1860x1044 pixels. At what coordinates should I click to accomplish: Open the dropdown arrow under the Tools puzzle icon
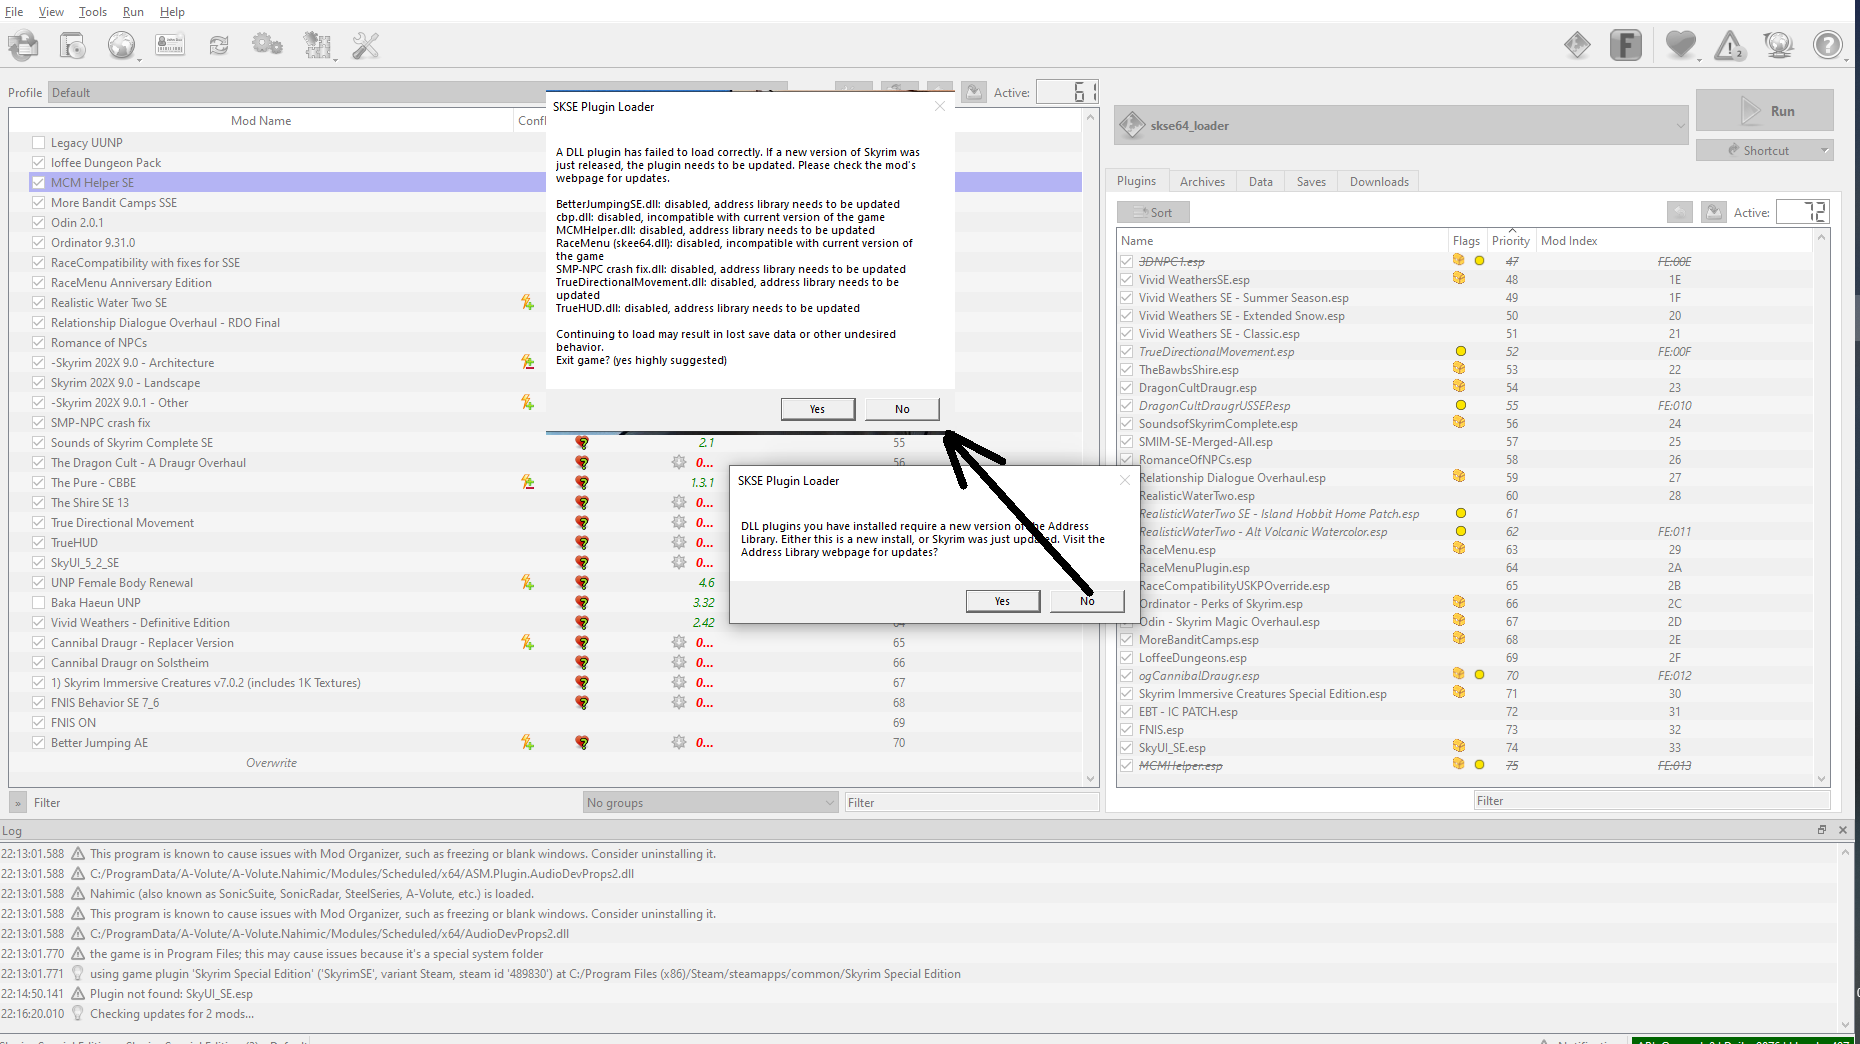point(335,59)
